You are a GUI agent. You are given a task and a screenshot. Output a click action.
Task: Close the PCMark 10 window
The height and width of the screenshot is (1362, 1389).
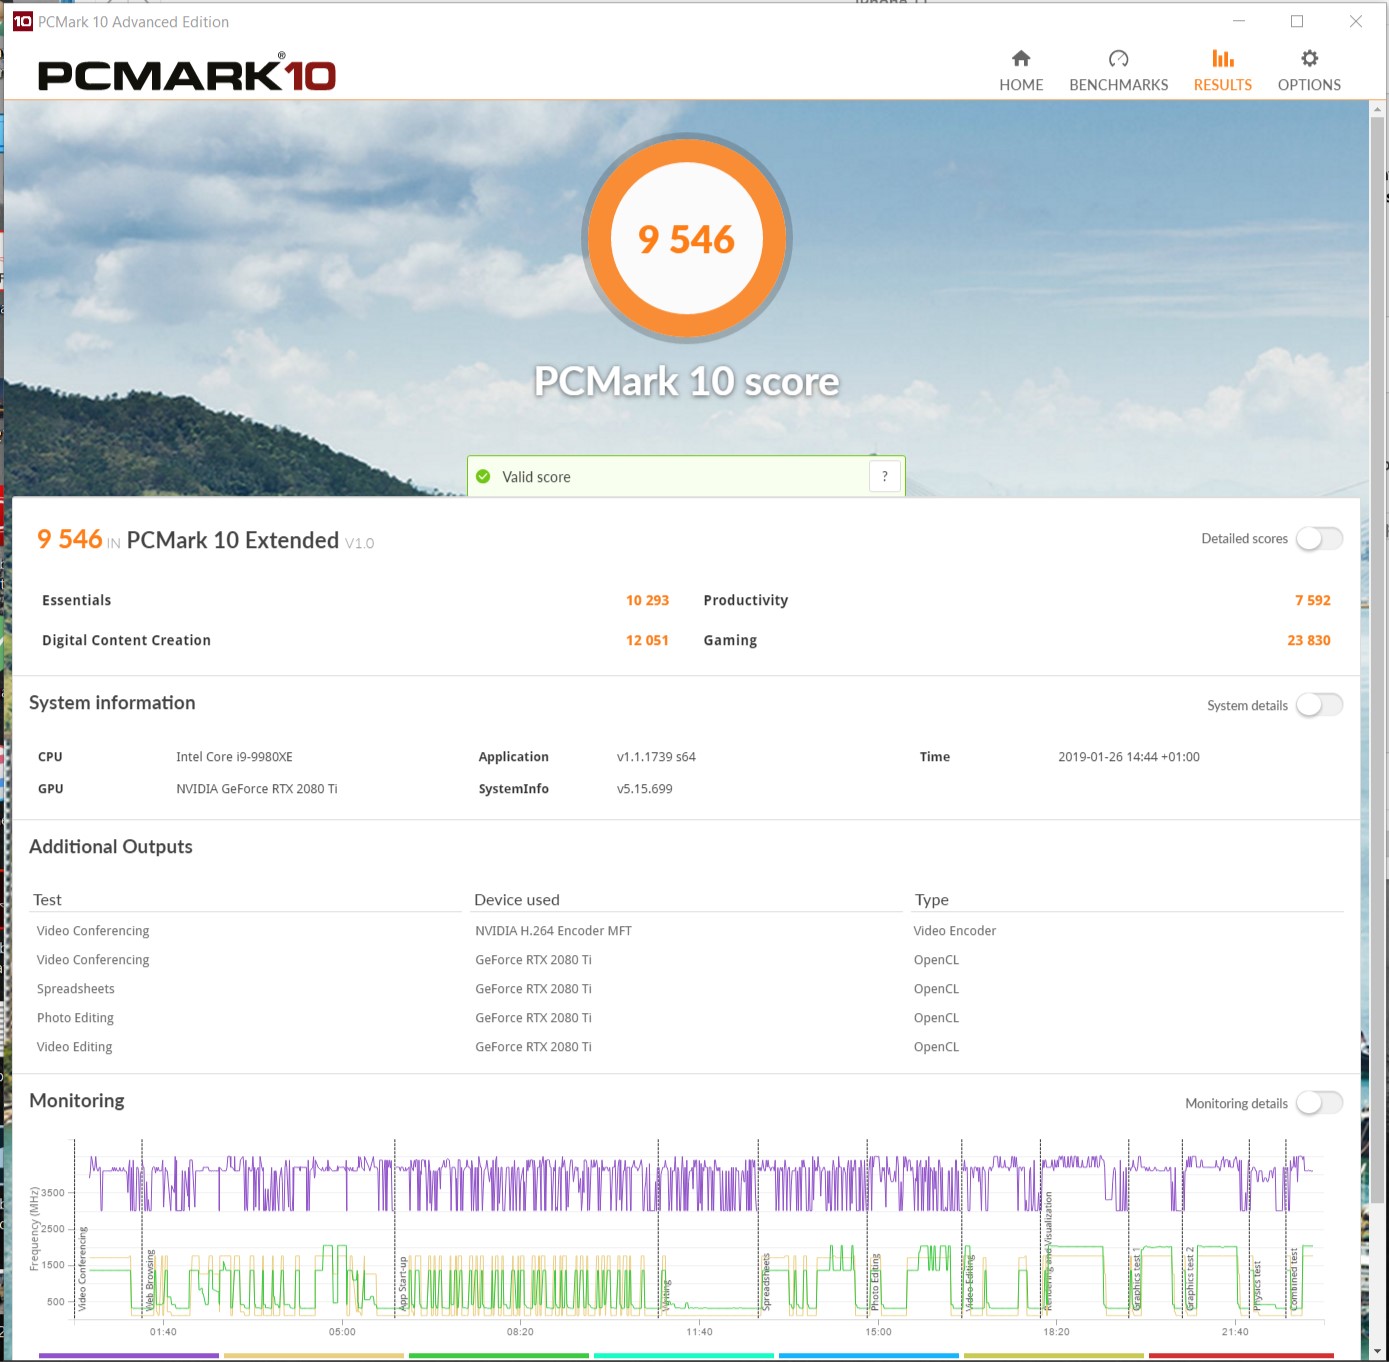1356,21
